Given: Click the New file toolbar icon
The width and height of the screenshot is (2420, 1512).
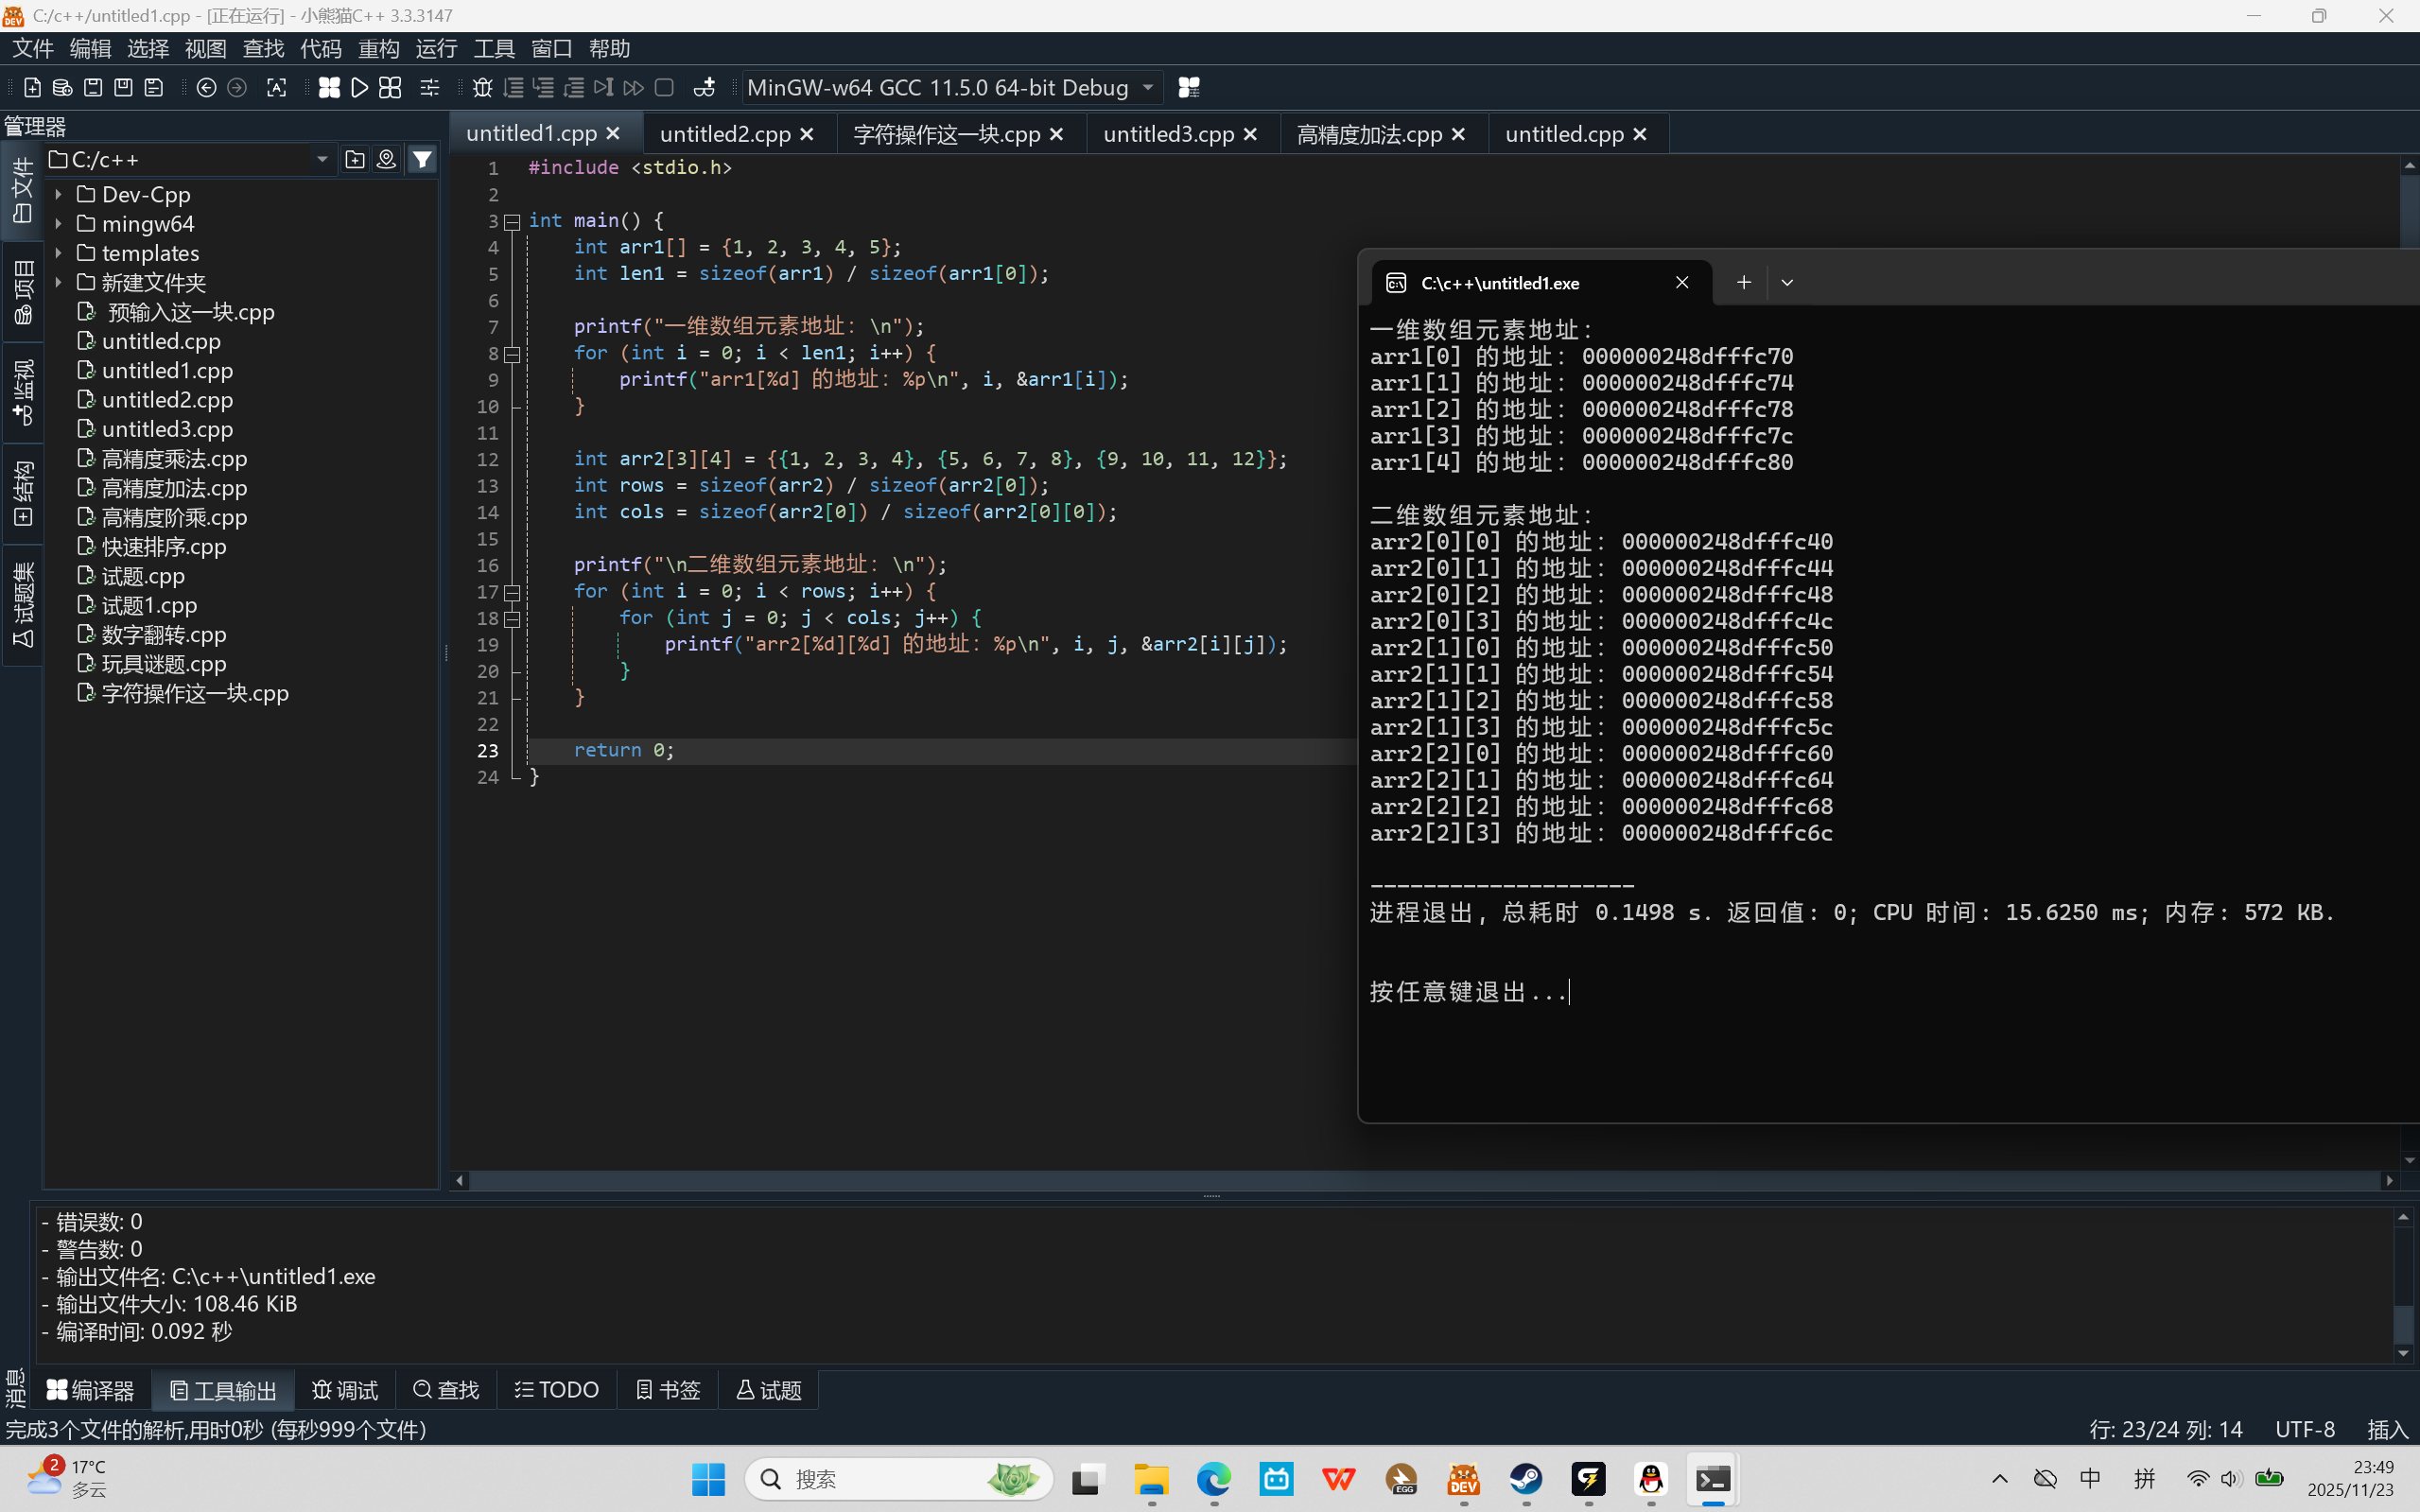Looking at the screenshot, I should [x=32, y=88].
